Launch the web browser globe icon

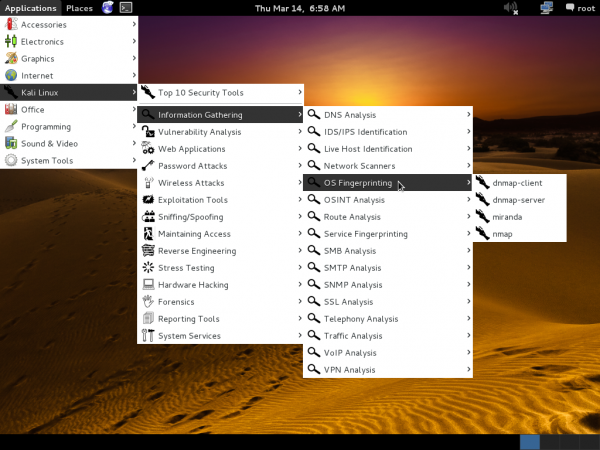click(x=108, y=7)
